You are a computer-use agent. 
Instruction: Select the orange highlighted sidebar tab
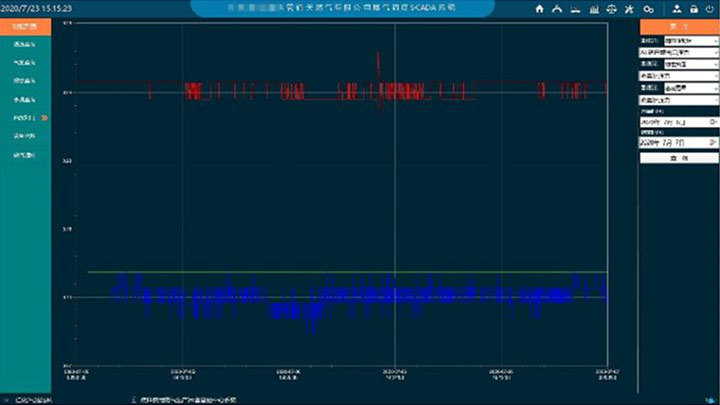click(x=25, y=27)
